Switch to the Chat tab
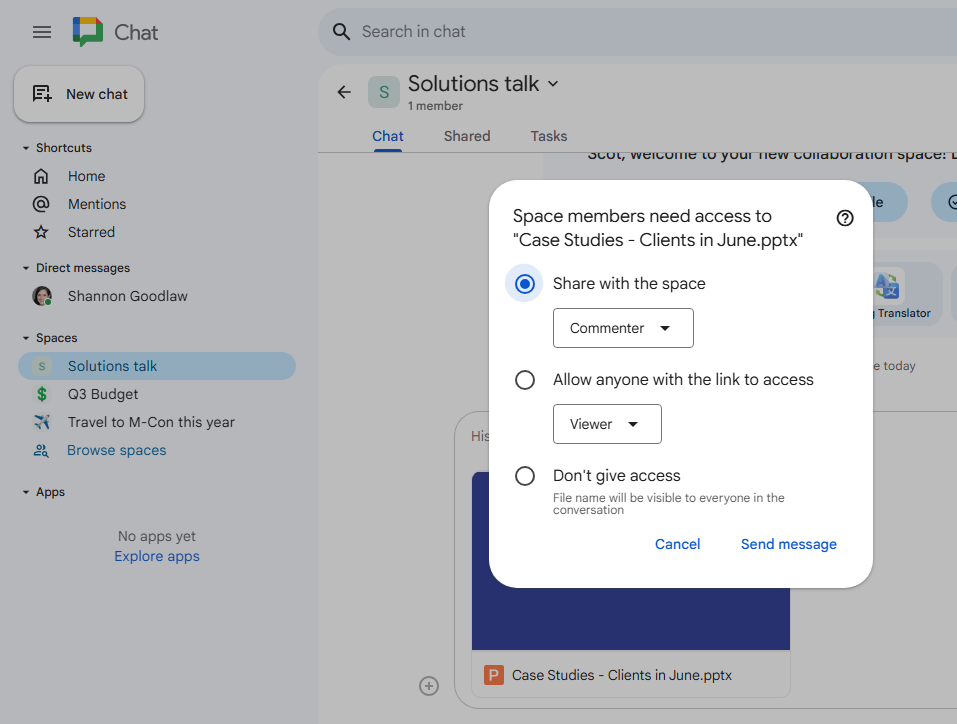Viewport: 957px width, 724px height. click(388, 136)
